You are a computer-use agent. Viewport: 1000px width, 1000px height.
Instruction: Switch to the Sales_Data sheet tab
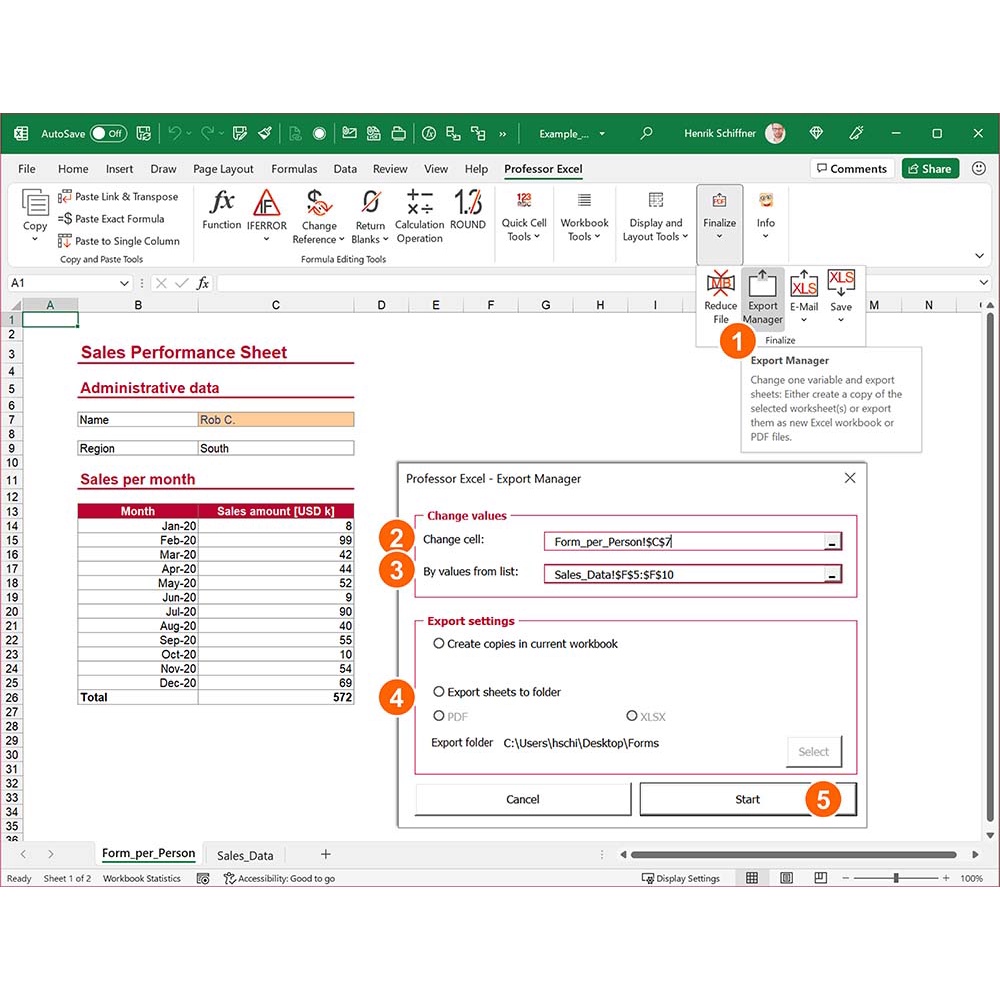coord(245,855)
